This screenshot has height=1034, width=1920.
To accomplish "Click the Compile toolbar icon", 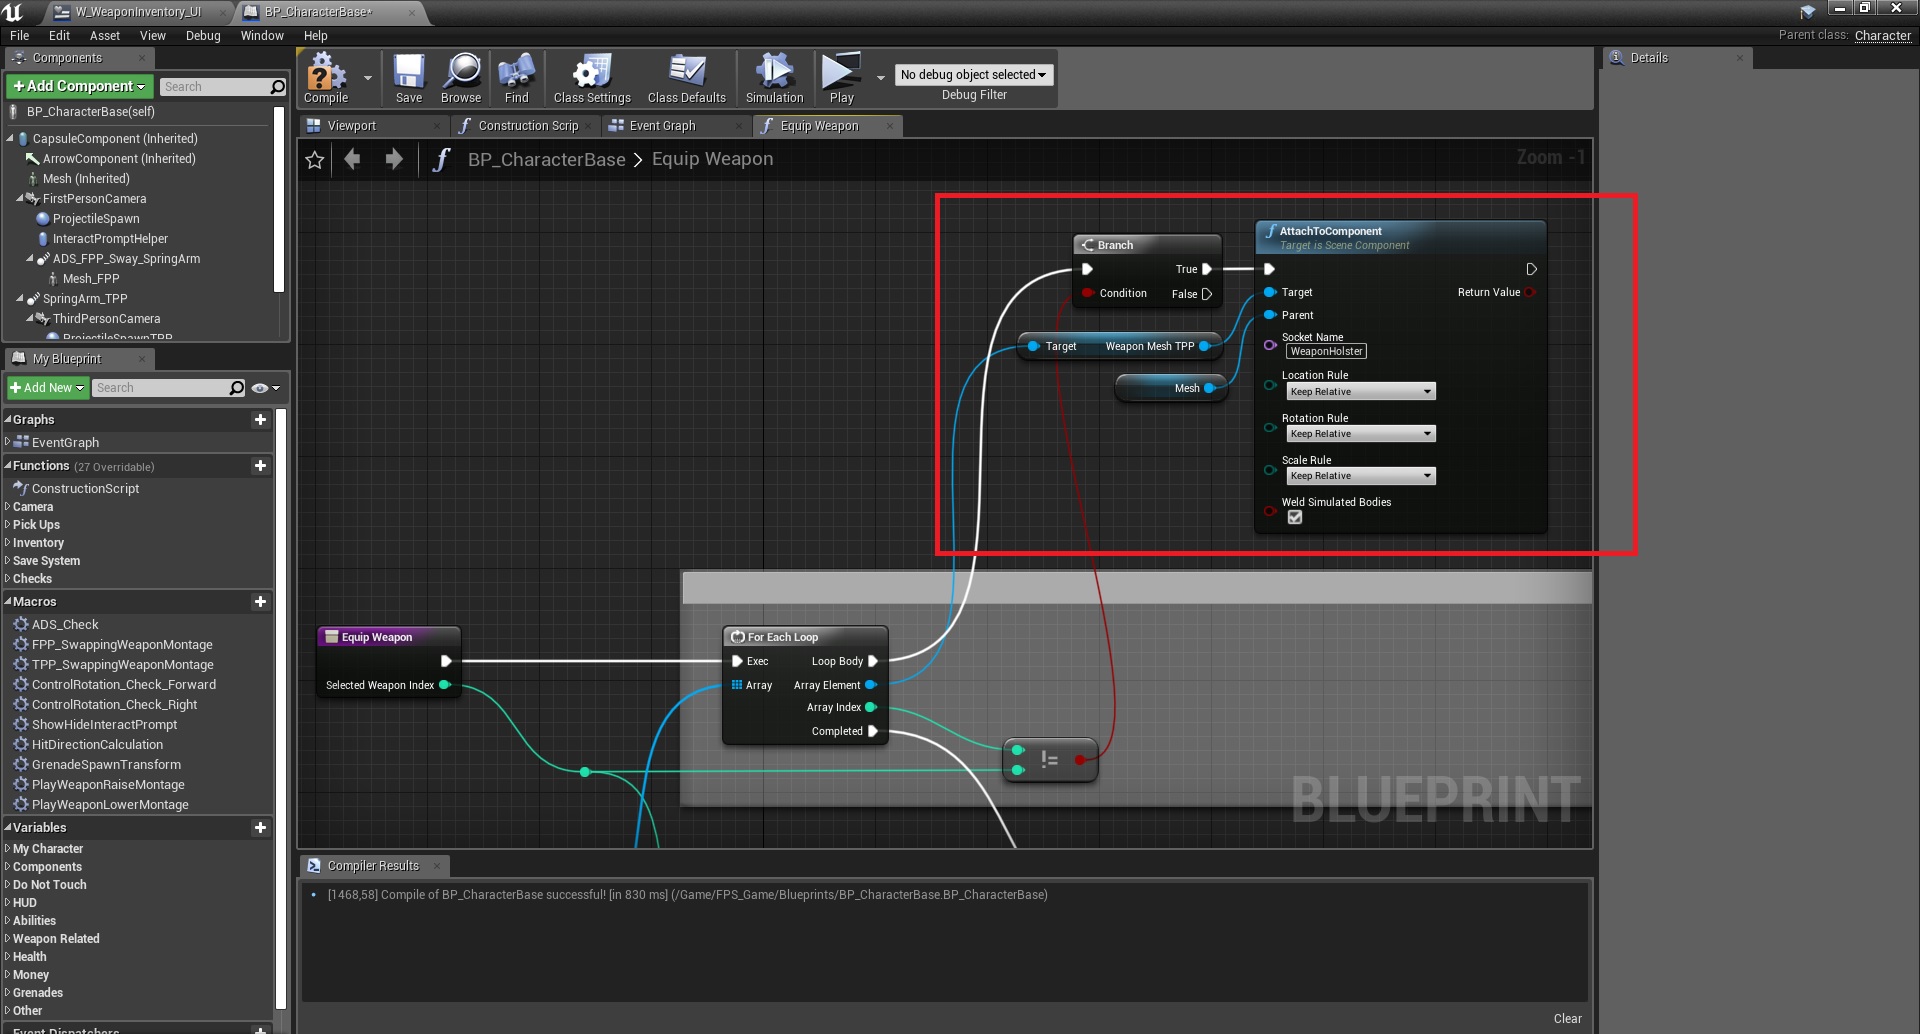I will tap(326, 77).
